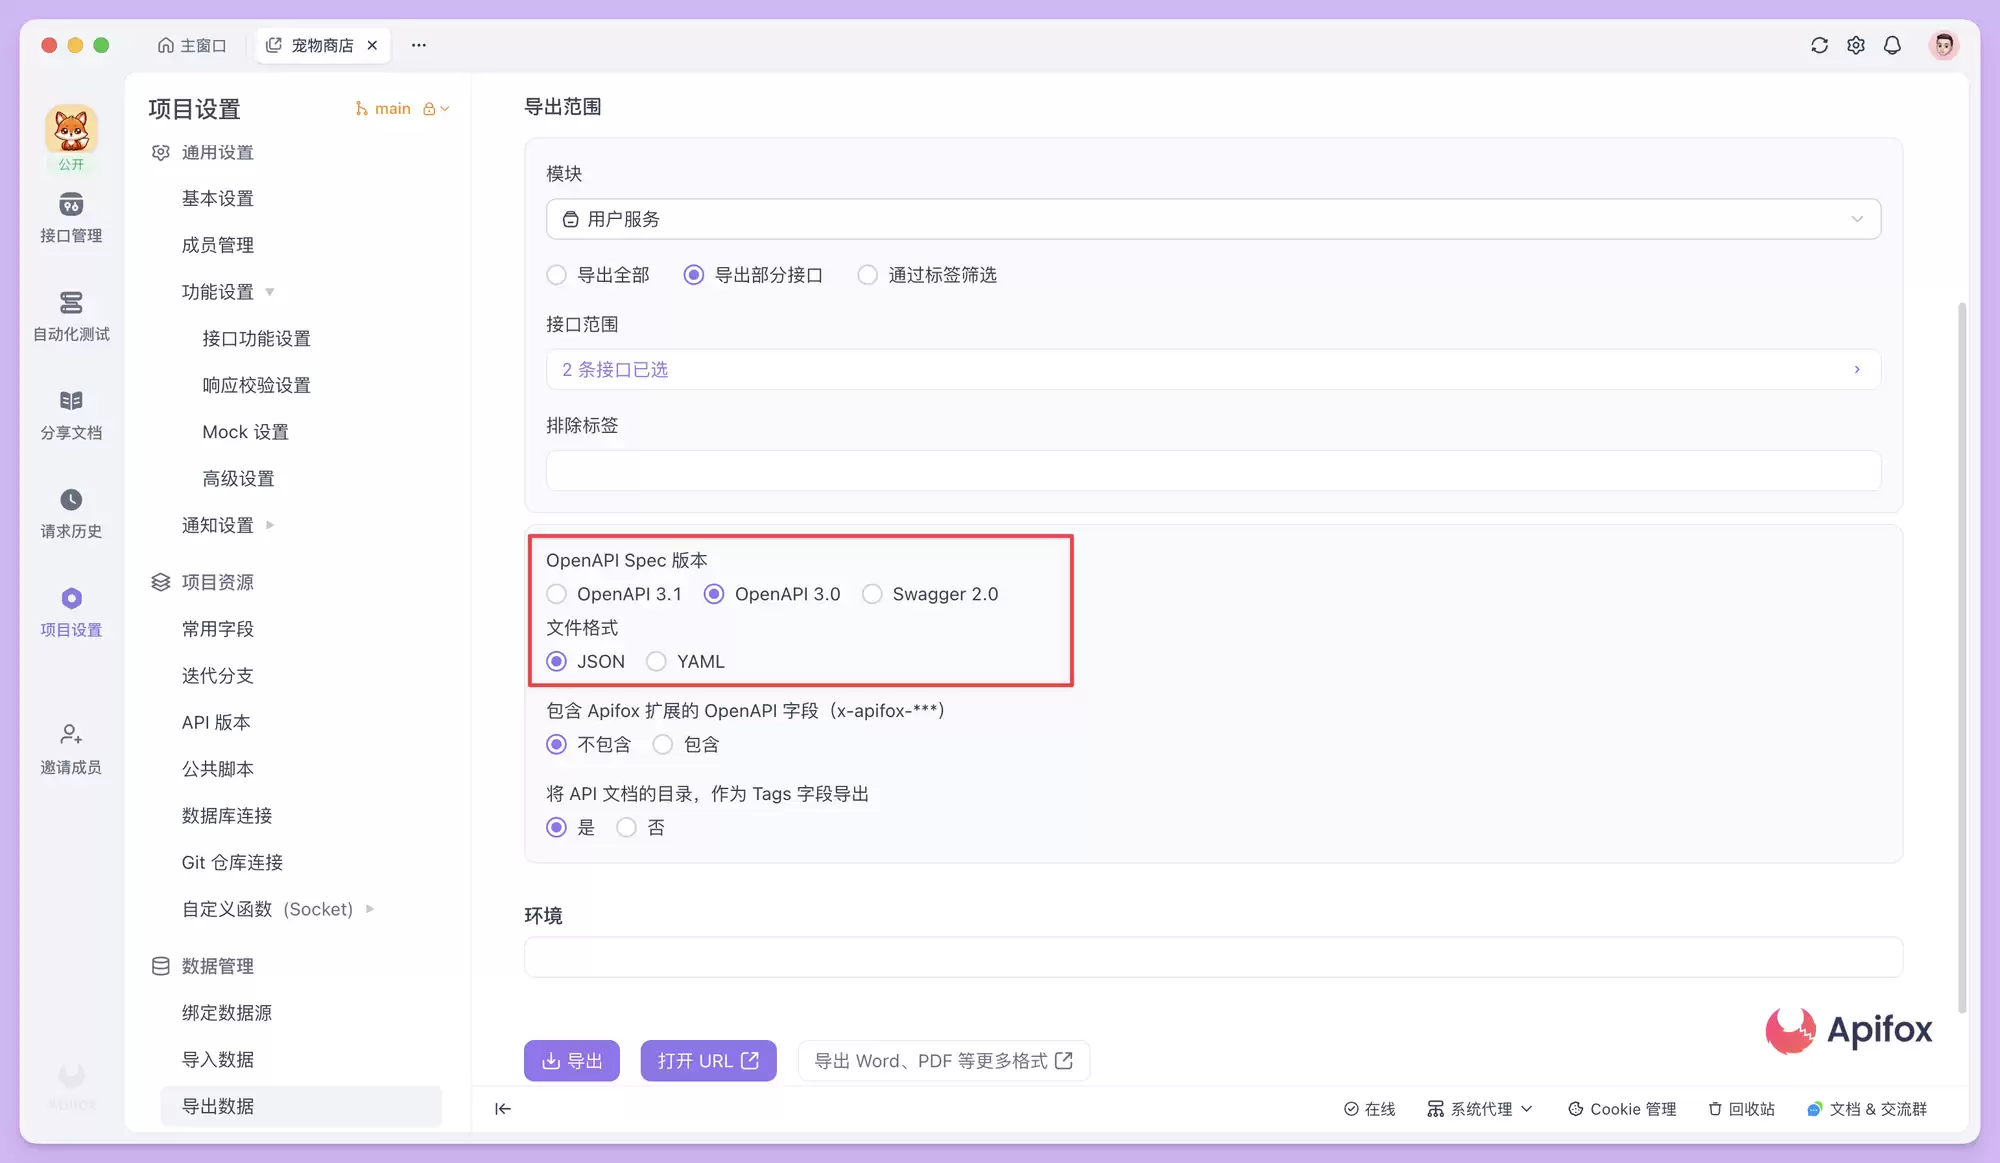Click the 在线 status icon

point(1351,1109)
